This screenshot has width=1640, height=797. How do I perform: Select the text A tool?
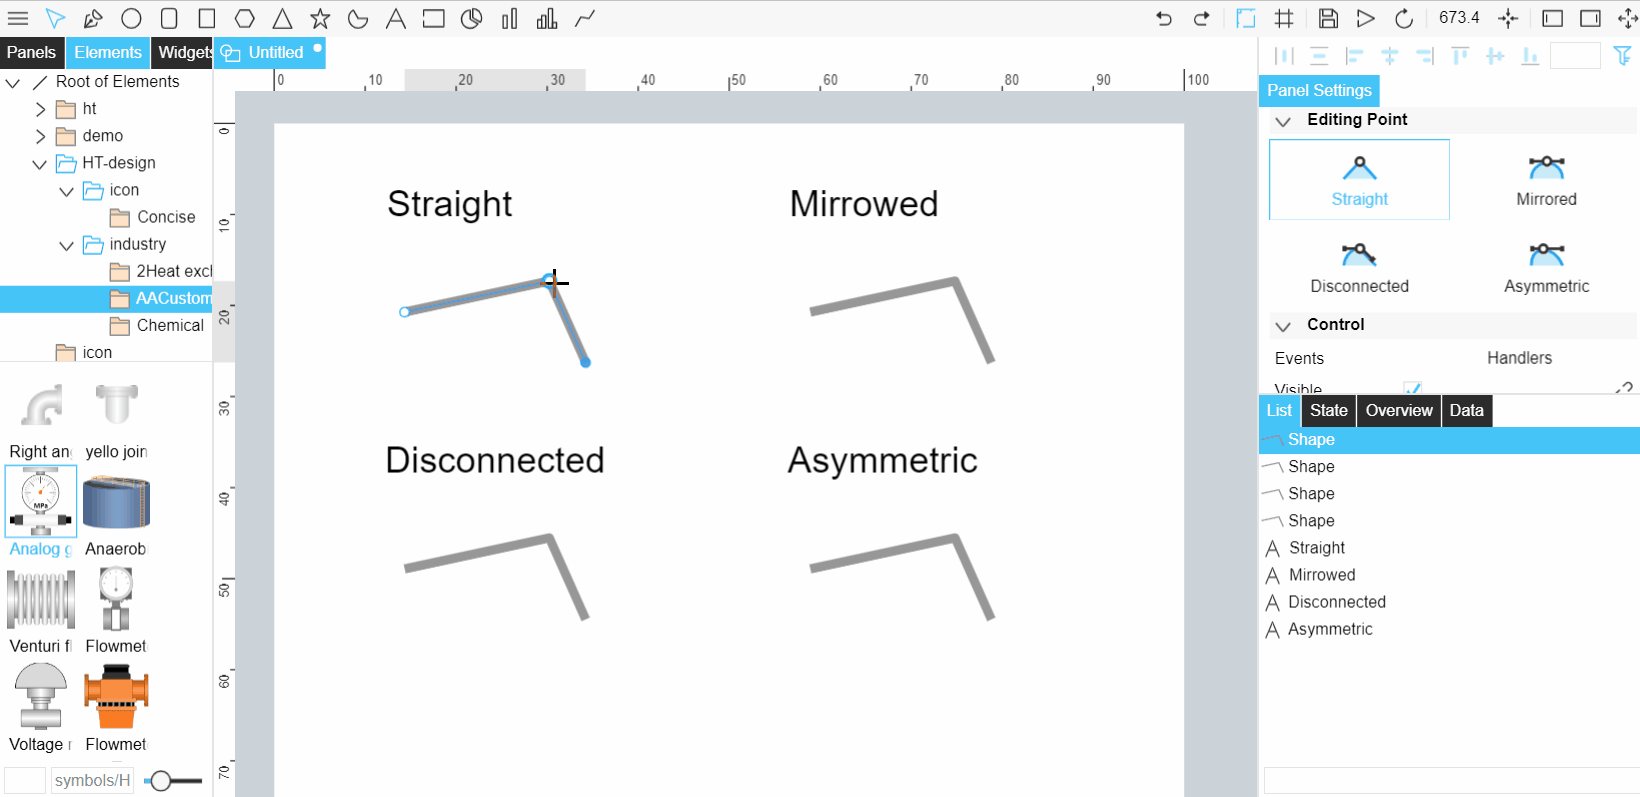click(x=396, y=18)
